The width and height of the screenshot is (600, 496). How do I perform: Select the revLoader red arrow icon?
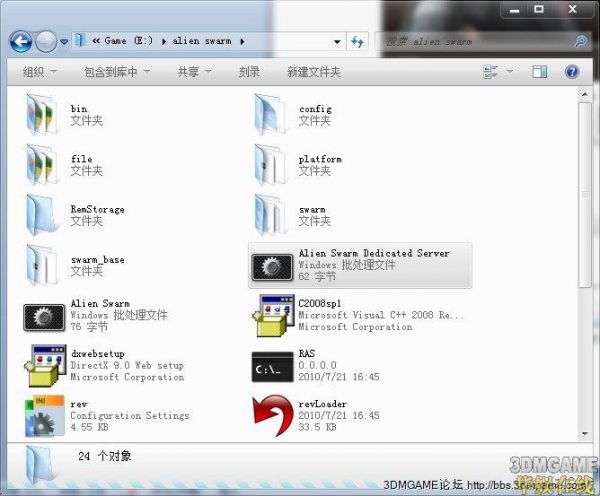click(x=273, y=416)
